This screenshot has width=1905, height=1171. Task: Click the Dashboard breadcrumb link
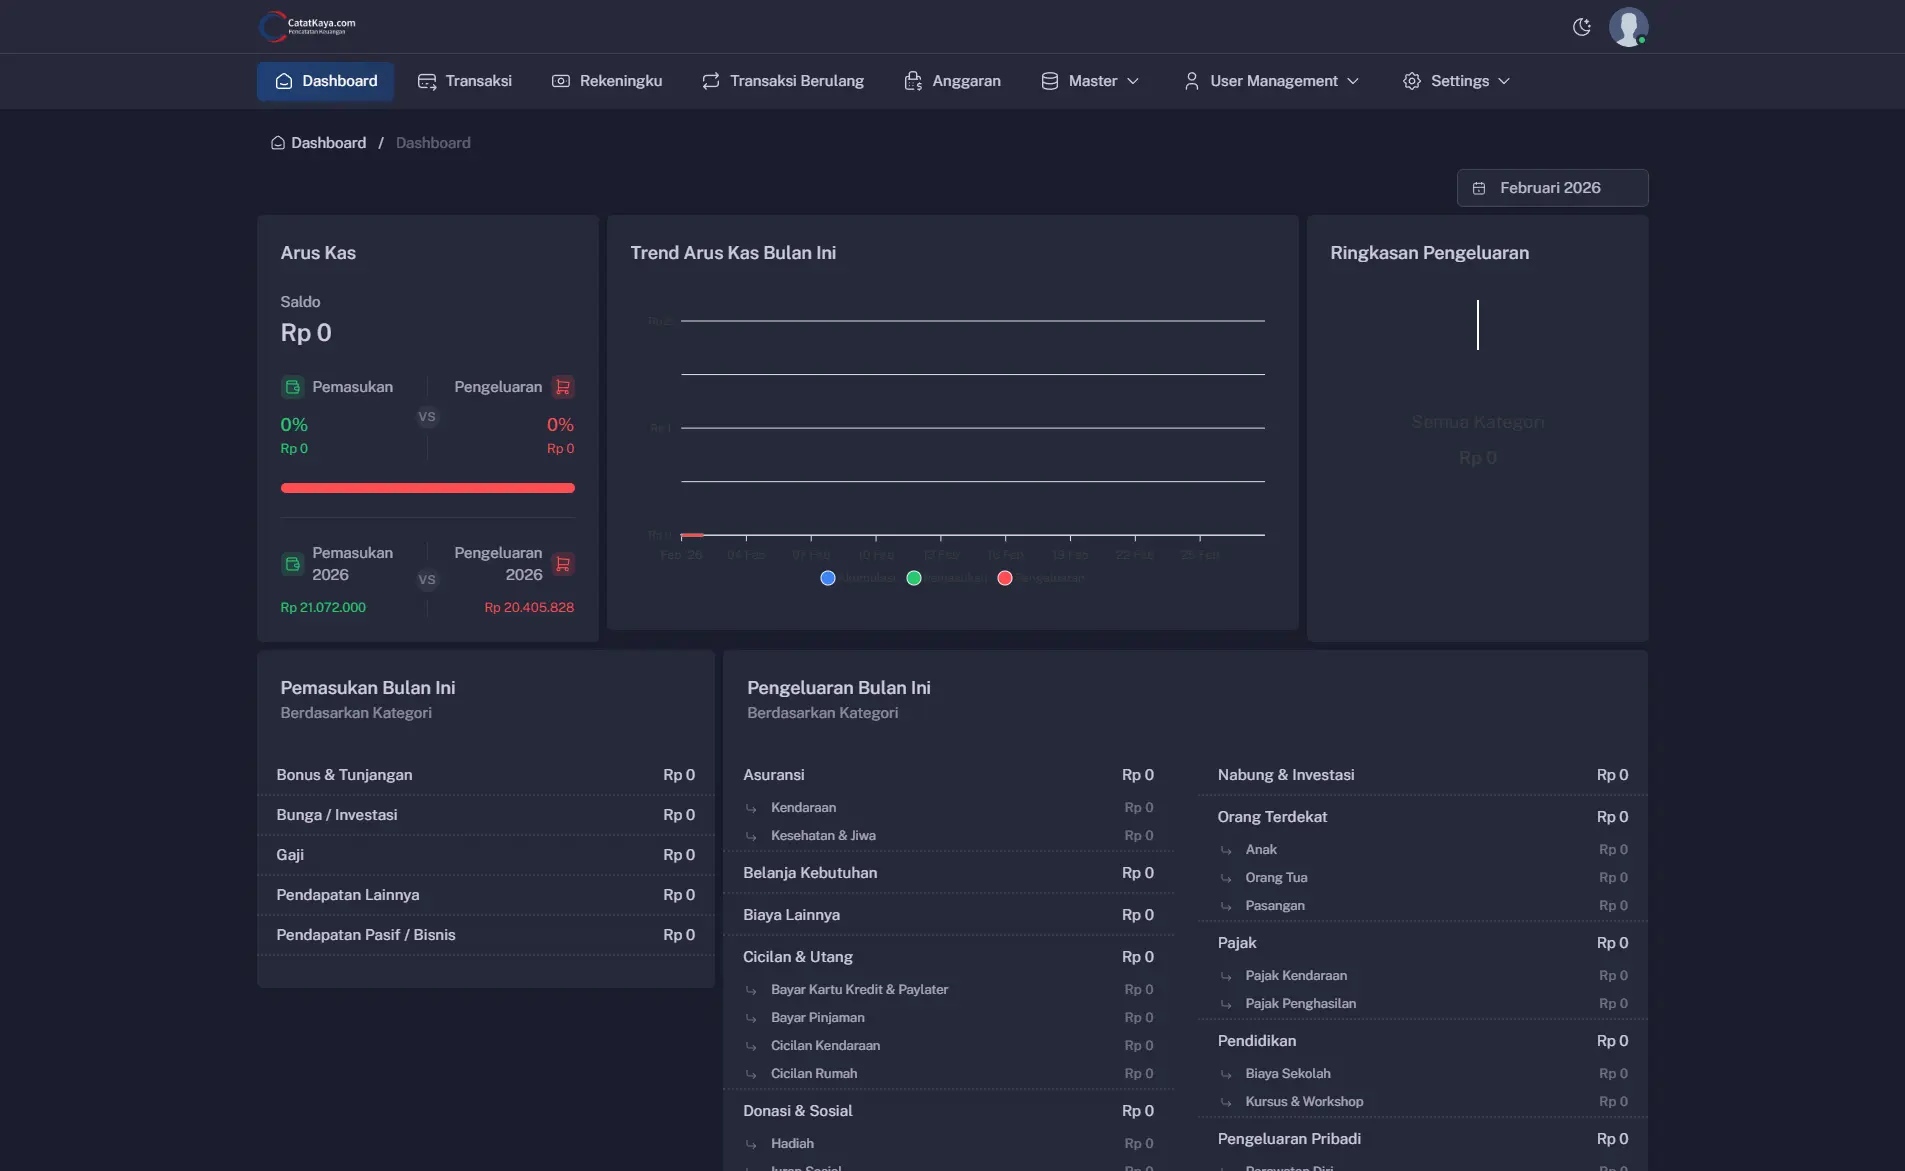tap(328, 143)
